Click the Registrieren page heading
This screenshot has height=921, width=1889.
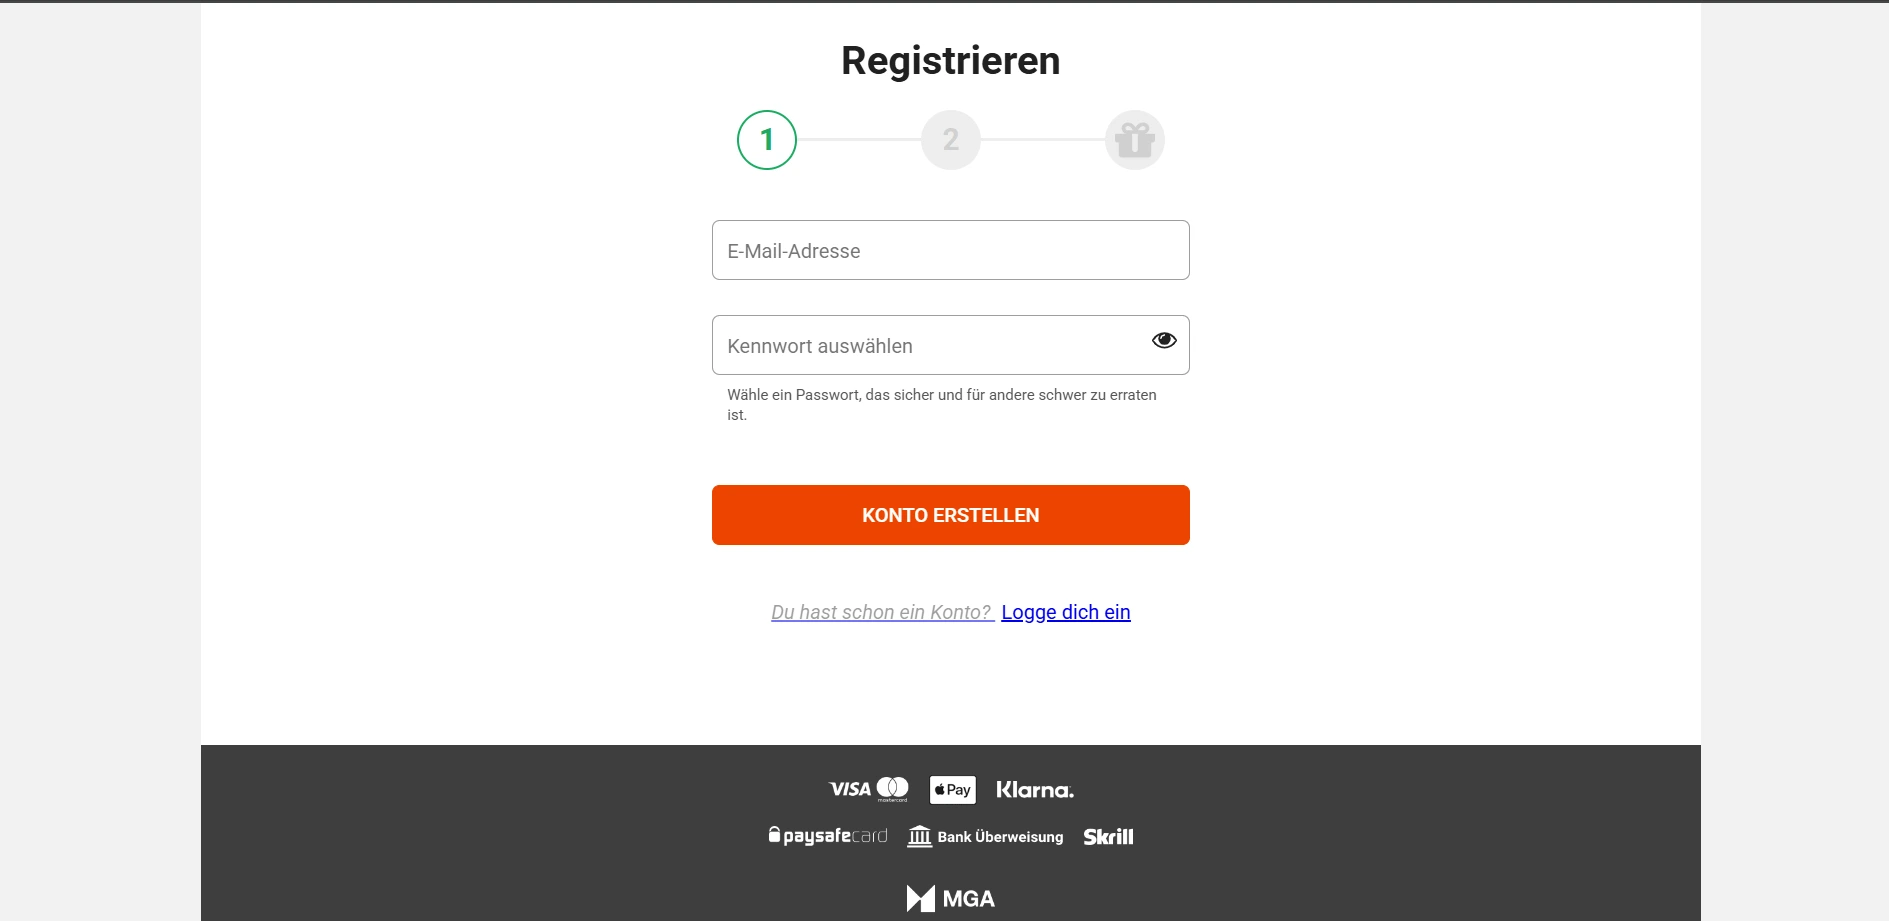950,61
